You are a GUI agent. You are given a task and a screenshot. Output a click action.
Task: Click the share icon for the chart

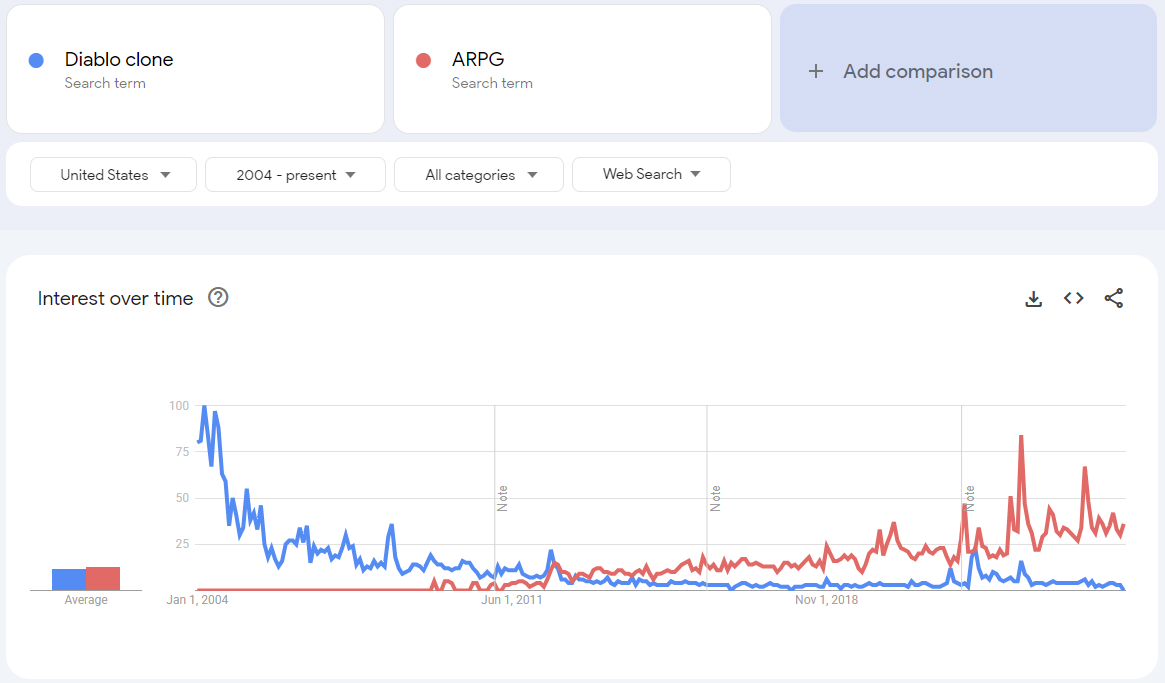pyautogui.click(x=1114, y=298)
